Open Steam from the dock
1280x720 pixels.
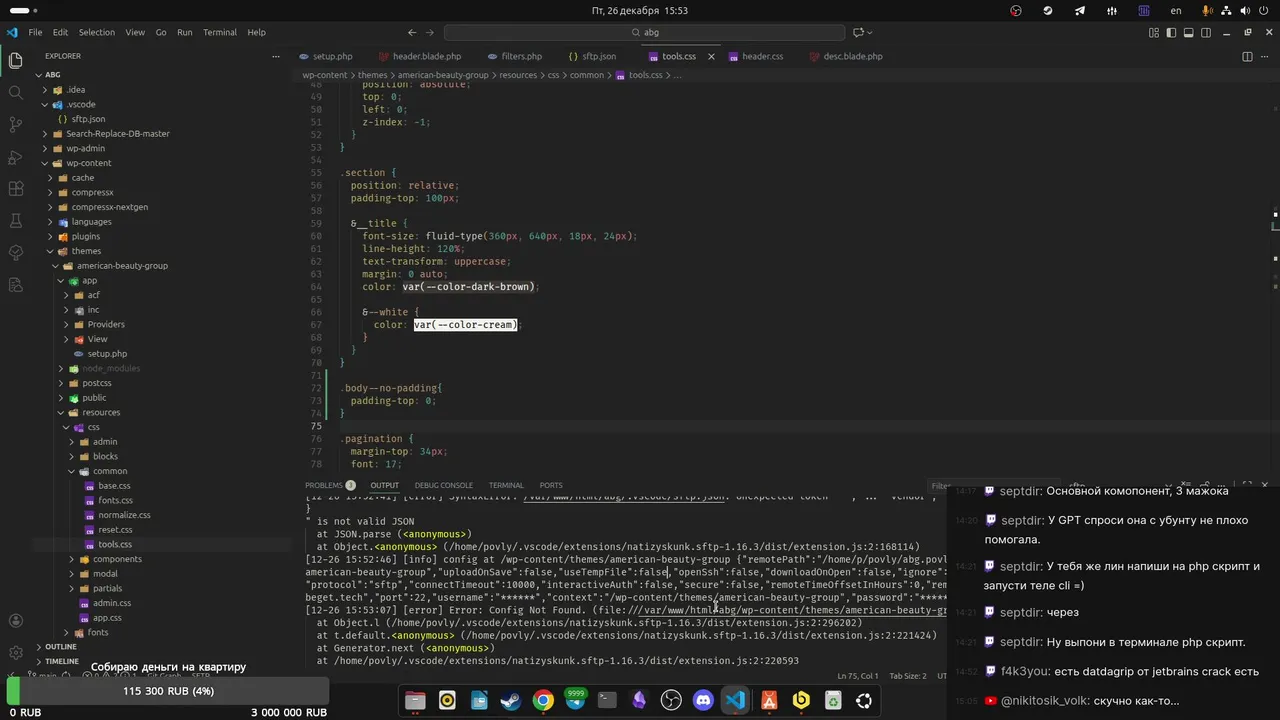(511, 700)
